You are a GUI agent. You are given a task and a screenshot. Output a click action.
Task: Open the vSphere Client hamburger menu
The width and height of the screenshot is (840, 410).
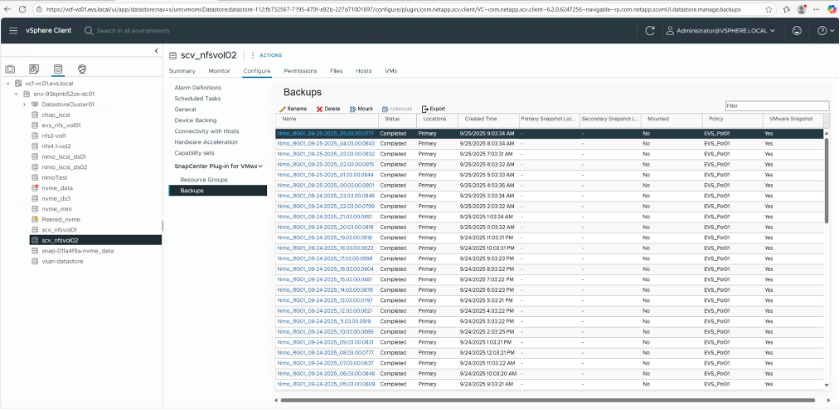click(x=14, y=31)
